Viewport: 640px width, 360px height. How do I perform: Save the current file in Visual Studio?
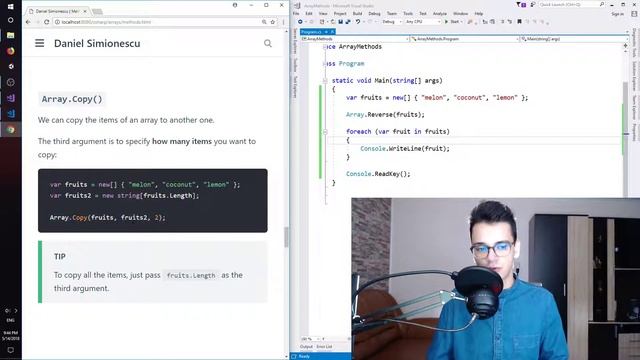point(340,22)
